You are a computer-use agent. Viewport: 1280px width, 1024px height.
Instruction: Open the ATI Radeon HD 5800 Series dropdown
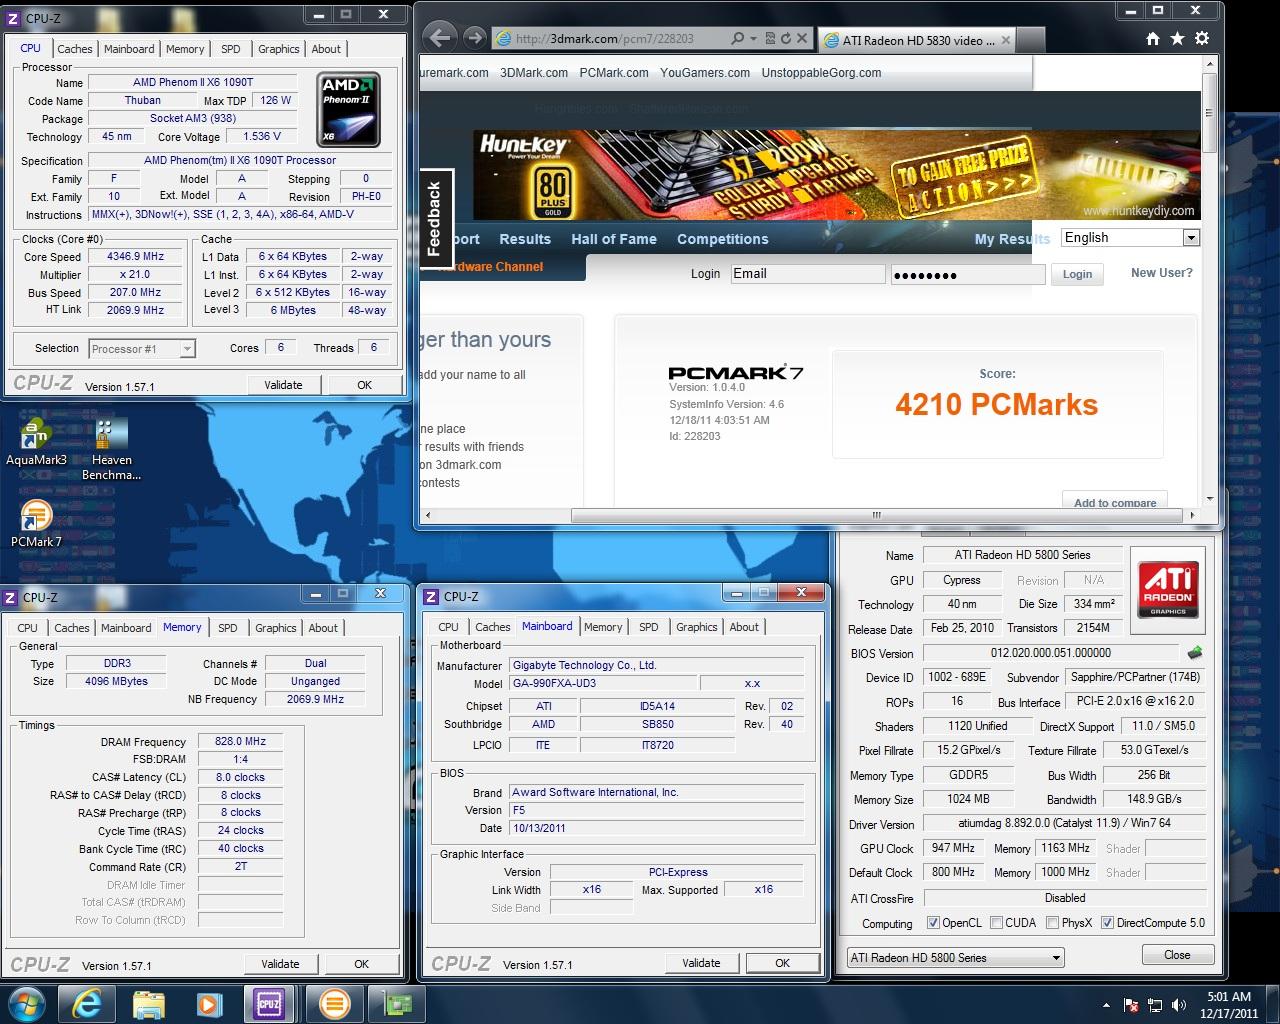click(955, 957)
